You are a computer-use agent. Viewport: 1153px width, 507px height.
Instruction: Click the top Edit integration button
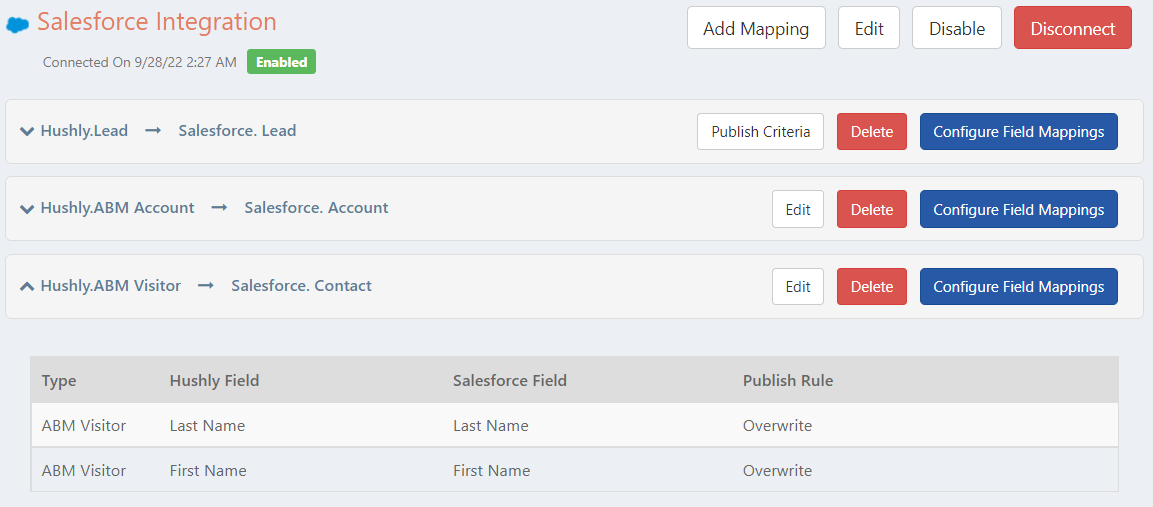tap(868, 28)
